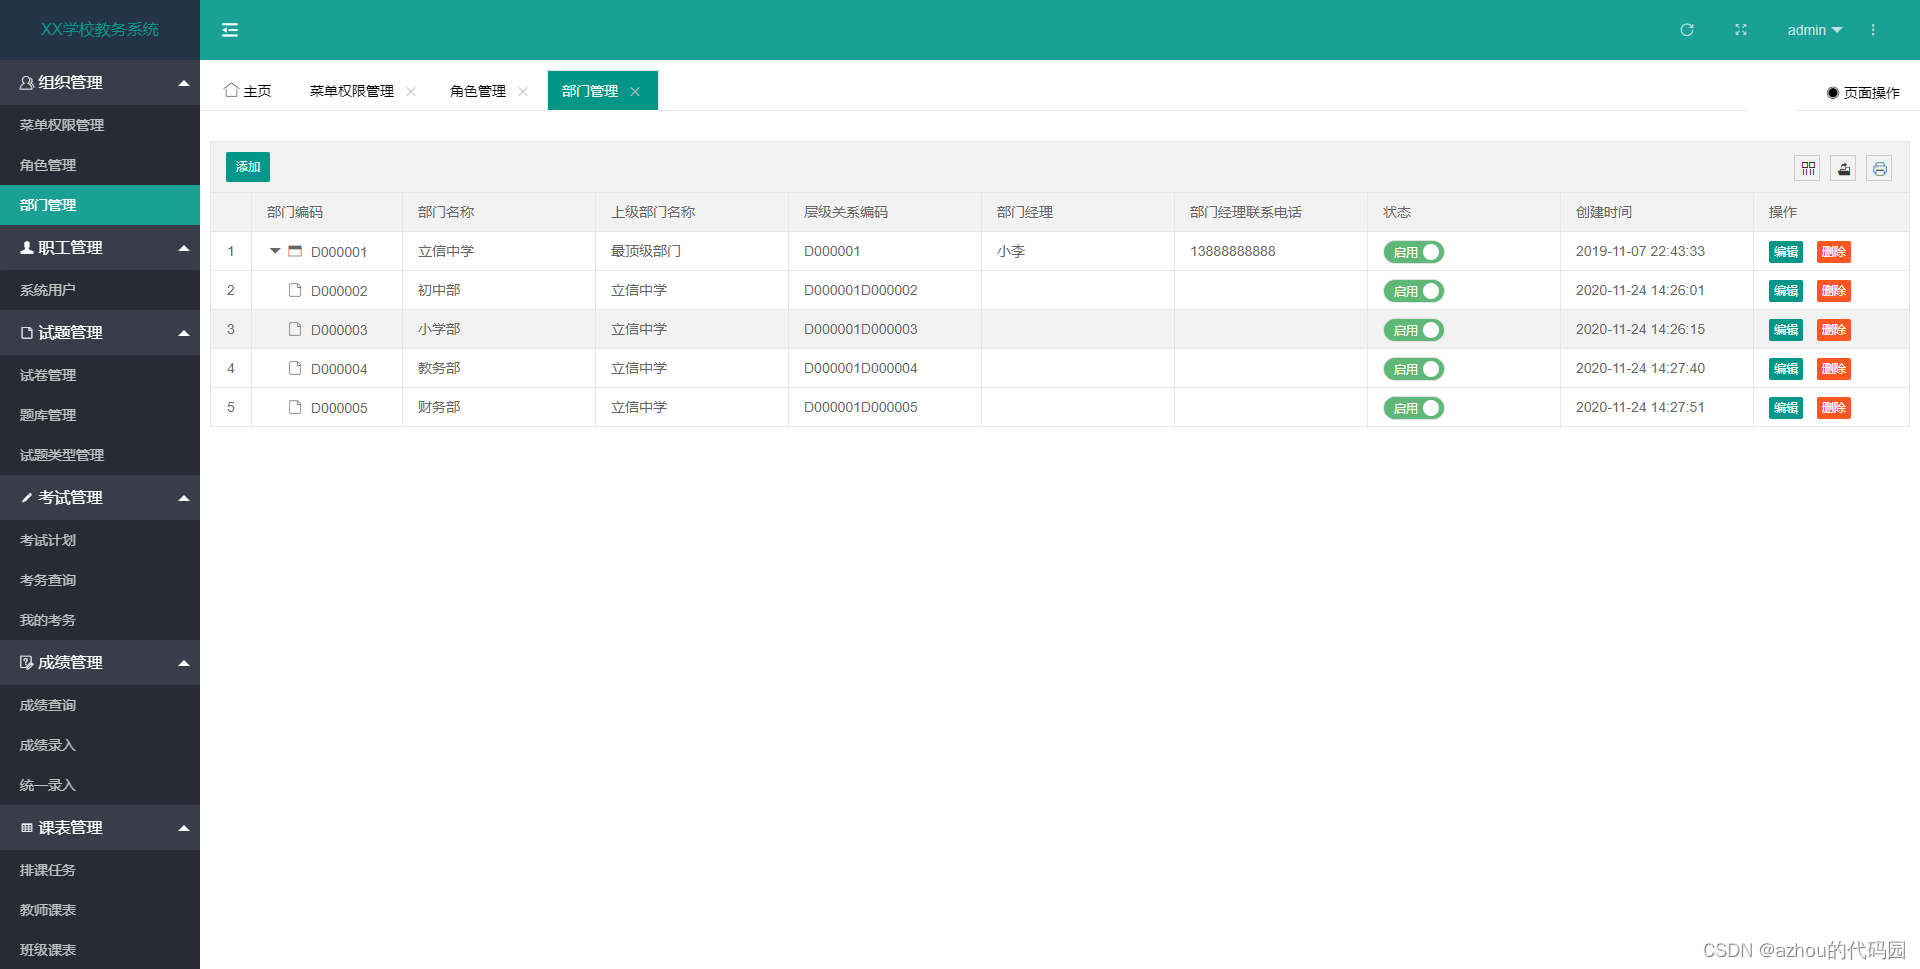Screen dimensions: 1920x969
Task: Collapse the 成绩管理 sidebar group
Action: [x=100, y=662]
